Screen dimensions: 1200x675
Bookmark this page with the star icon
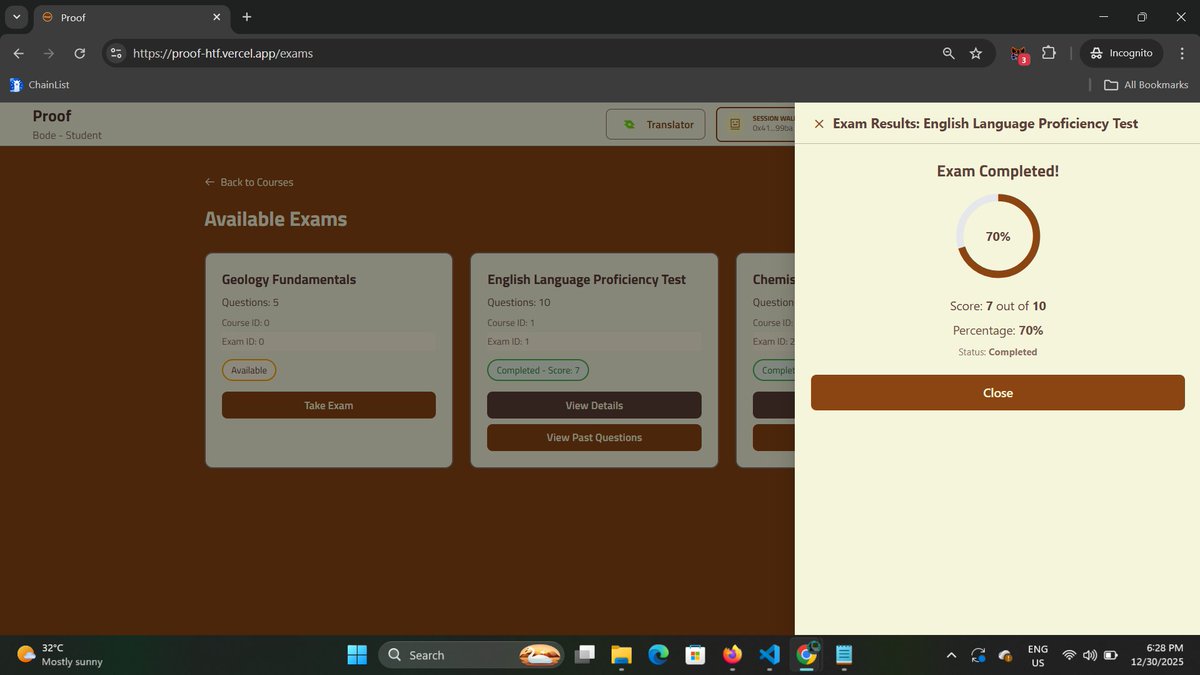point(976,53)
